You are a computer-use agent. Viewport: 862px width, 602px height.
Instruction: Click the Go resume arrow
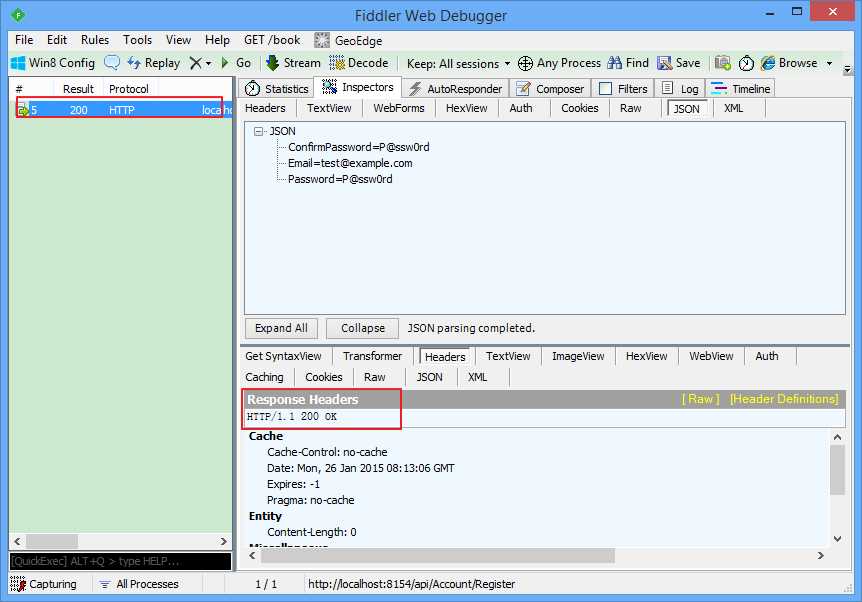(225, 63)
